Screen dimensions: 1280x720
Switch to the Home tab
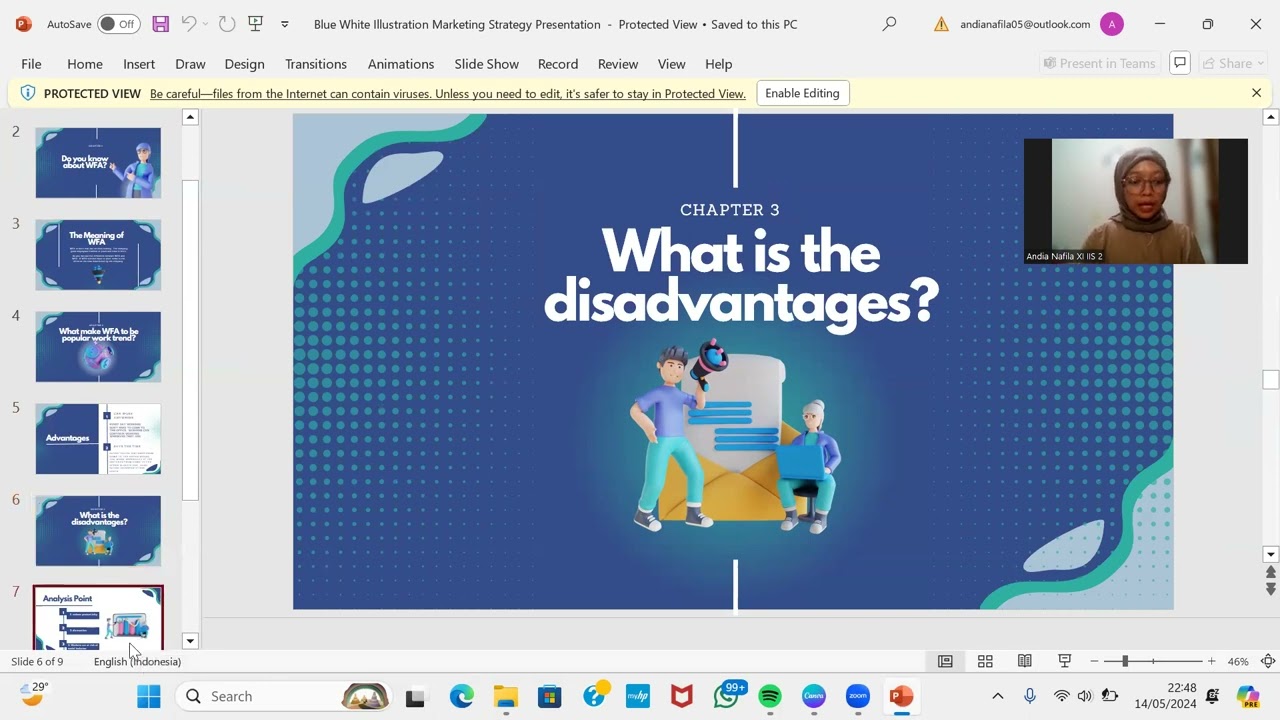(85, 64)
